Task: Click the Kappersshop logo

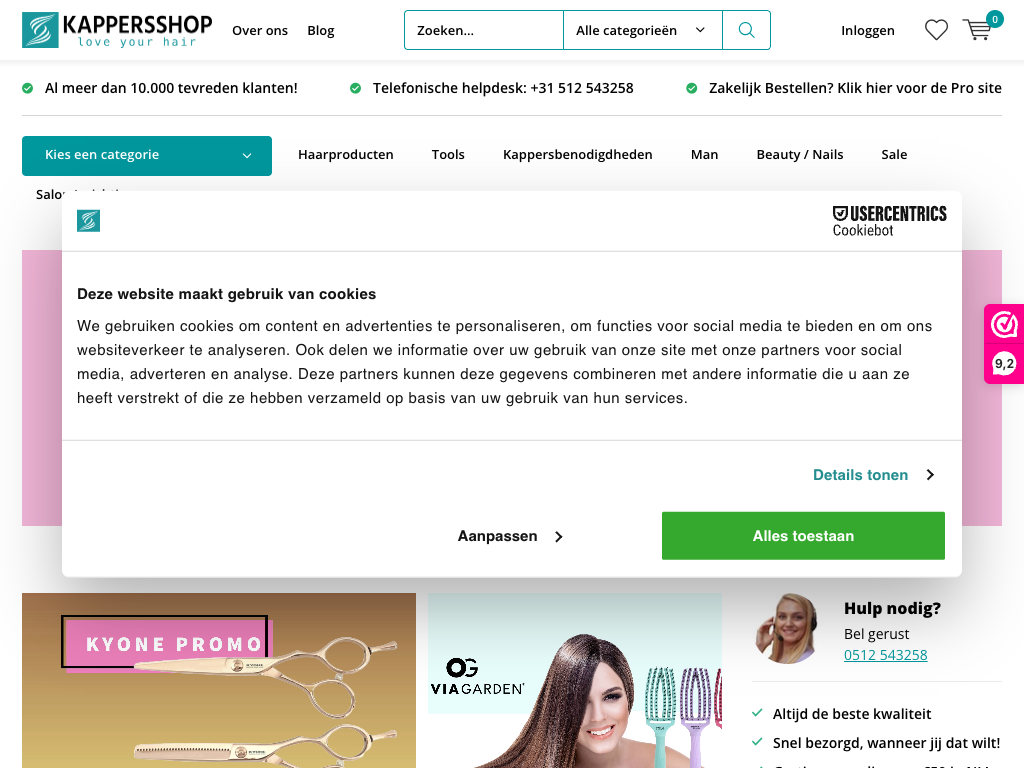Action: coord(117,30)
